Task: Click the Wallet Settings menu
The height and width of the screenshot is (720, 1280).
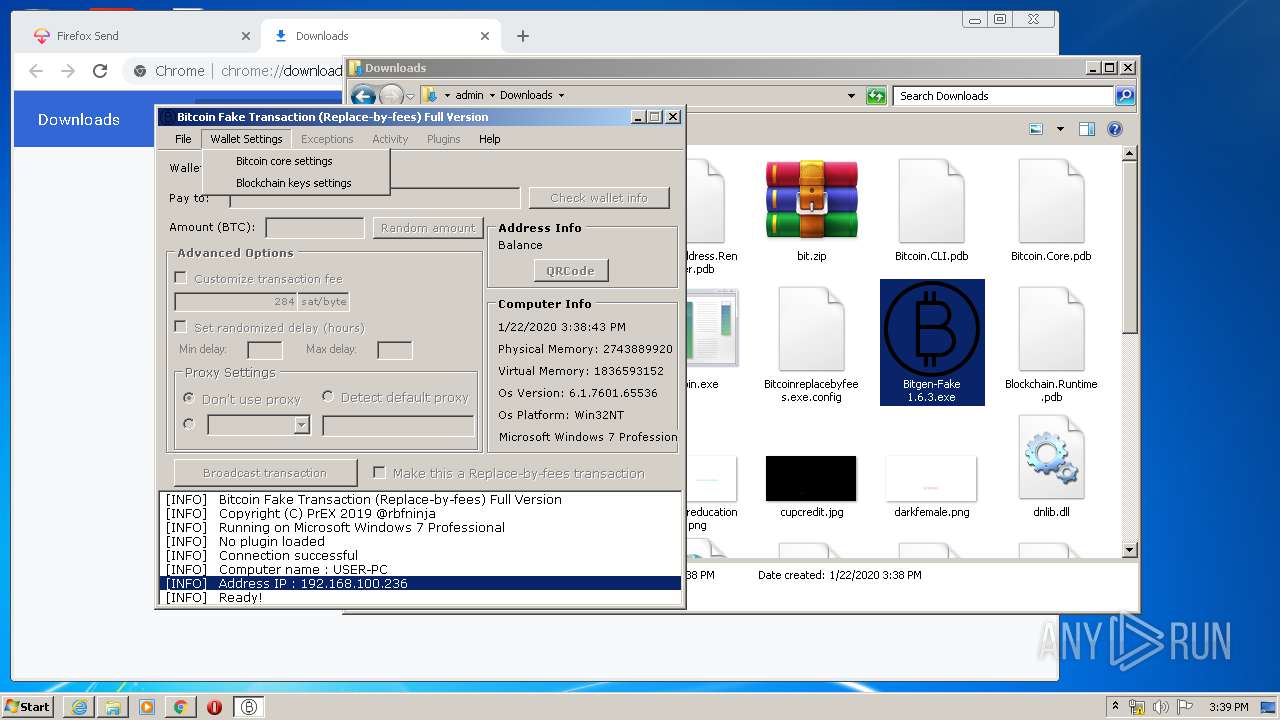Action: point(246,139)
